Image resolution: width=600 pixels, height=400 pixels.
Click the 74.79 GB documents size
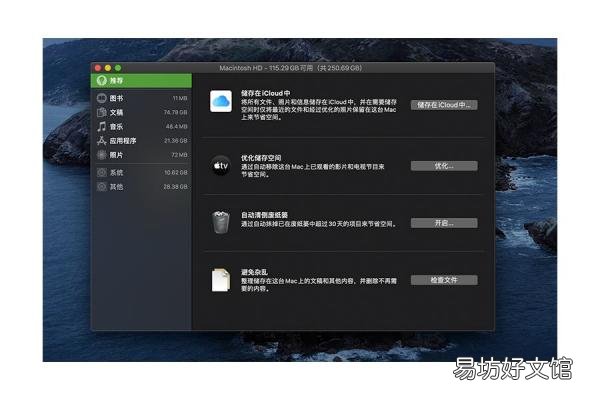click(x=176, y=113)
